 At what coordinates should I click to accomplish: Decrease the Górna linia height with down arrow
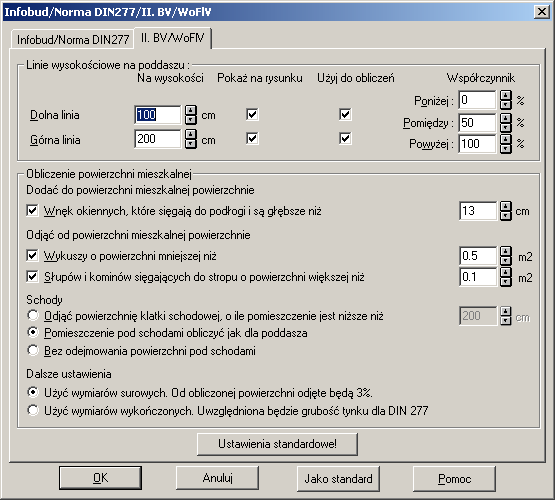pyautogui.click(x=191, y=143)
